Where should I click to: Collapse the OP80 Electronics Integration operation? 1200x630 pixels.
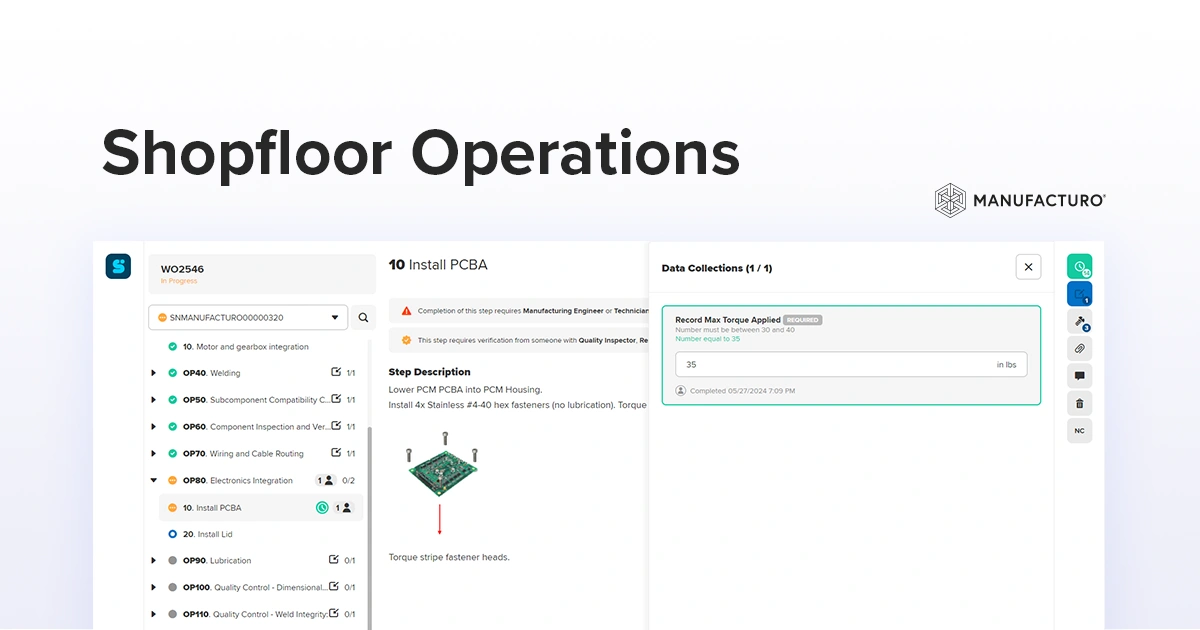[153, 480]
